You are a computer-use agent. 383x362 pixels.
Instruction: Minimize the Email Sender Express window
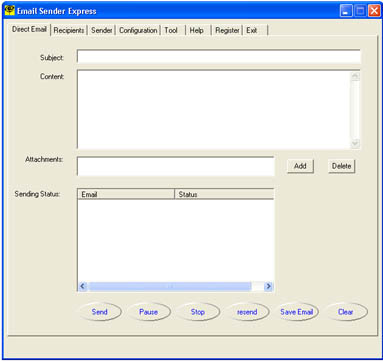pos(346,11)
